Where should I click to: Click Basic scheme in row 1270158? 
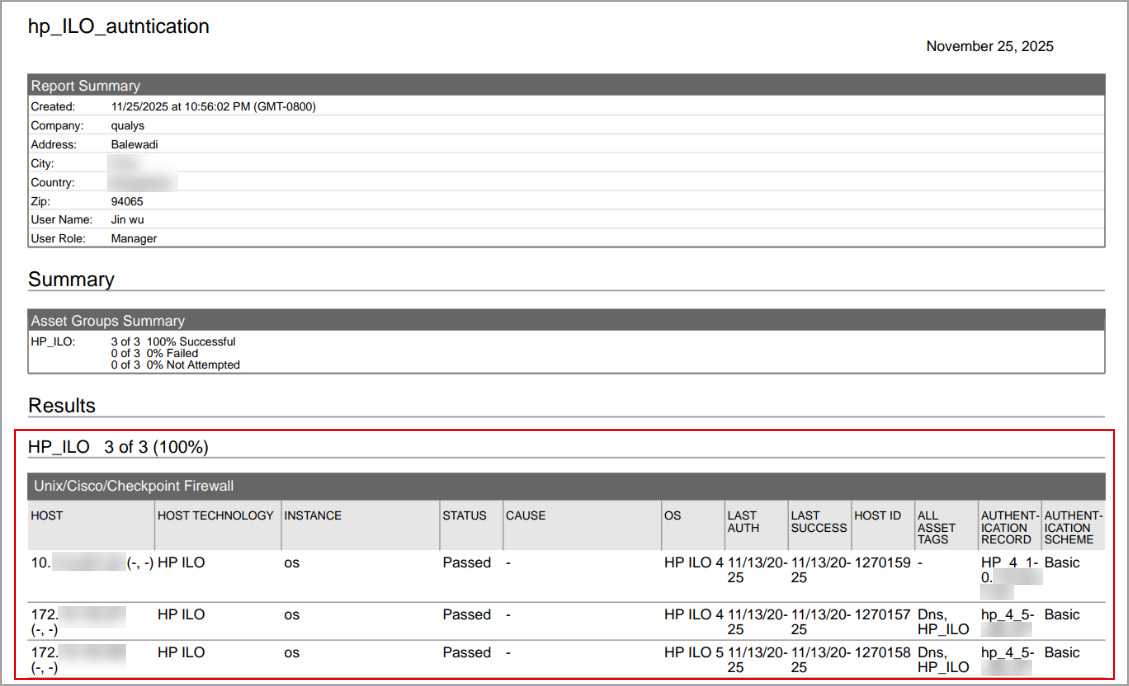coord(1062,652)
